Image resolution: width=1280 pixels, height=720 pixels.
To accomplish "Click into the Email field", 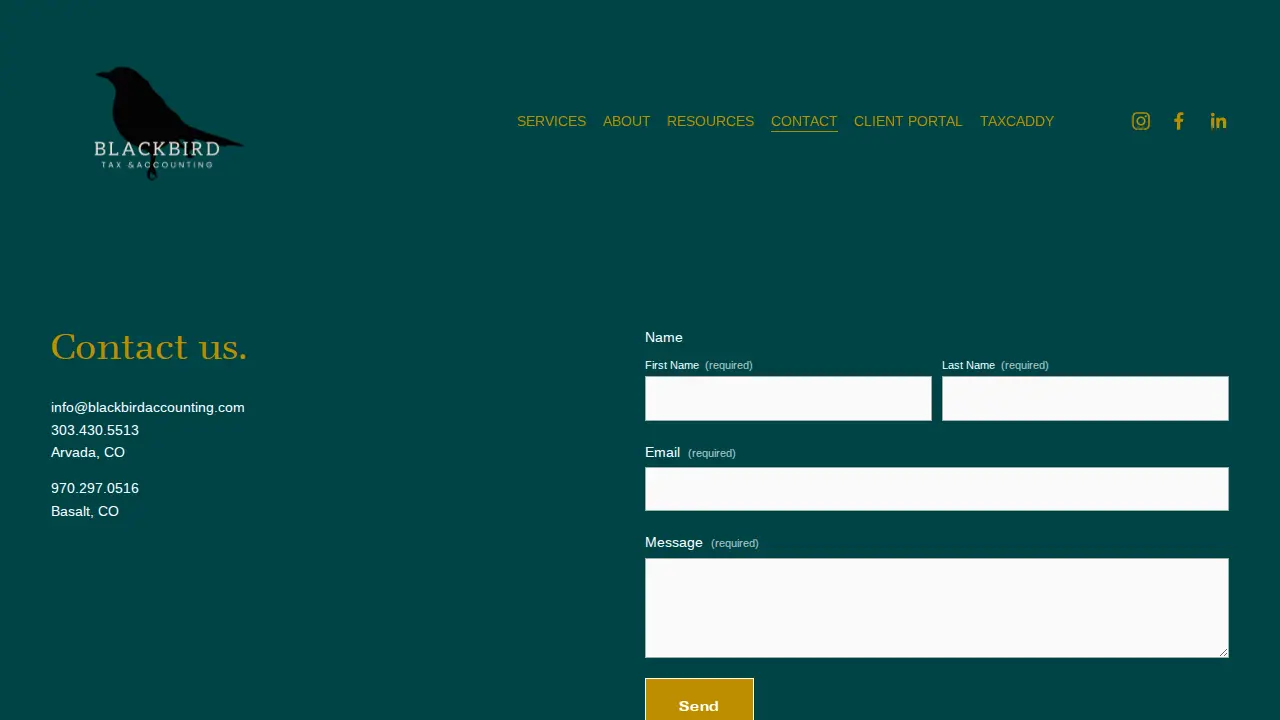I will (x=937, y=489).
